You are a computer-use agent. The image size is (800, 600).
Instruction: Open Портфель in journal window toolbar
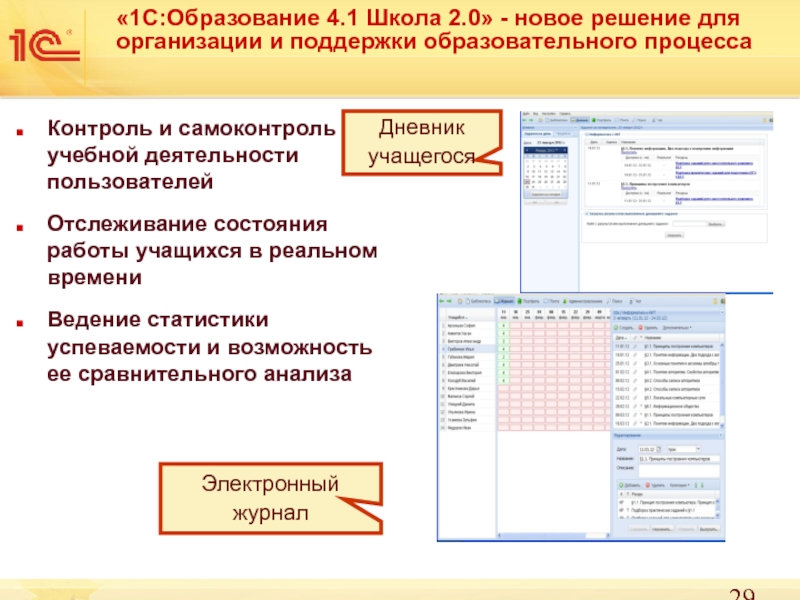[x=529, y=301]
